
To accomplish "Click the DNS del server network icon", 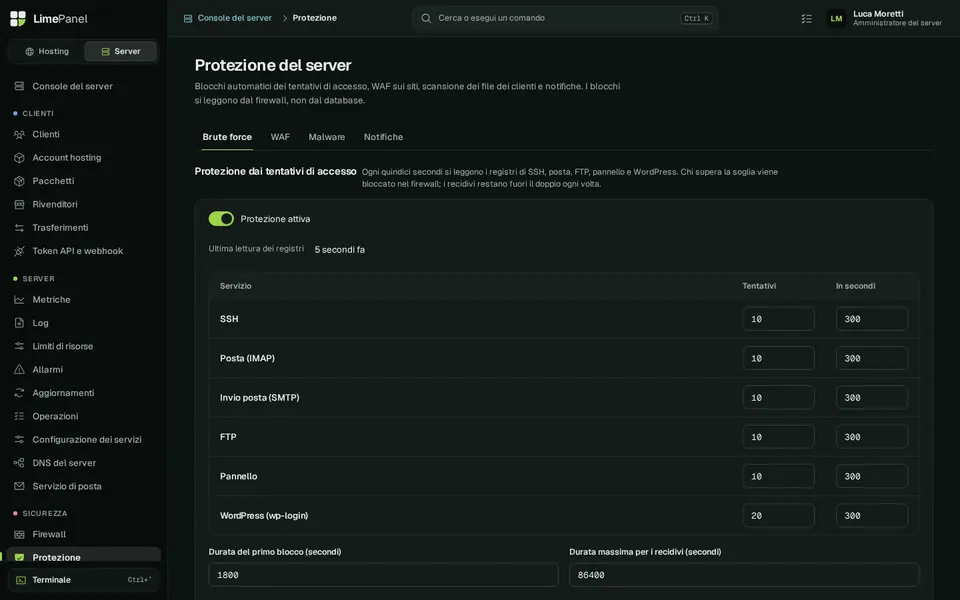I will click(19, 463).
